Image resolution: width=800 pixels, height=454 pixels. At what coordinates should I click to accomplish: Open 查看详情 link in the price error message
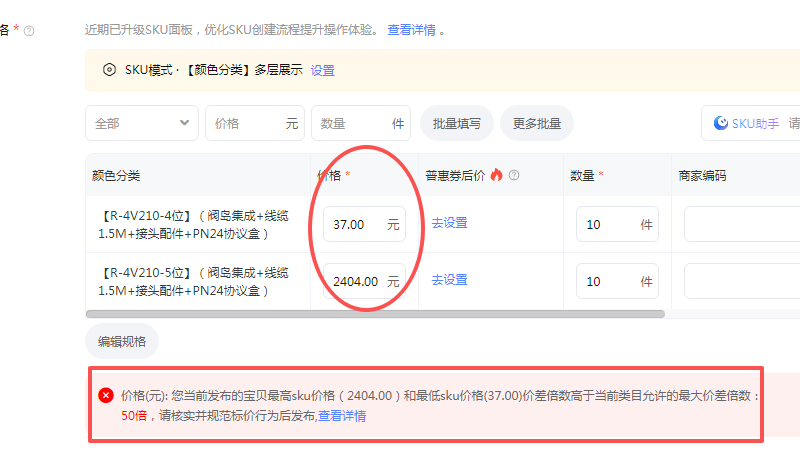[x=342, y=416]
